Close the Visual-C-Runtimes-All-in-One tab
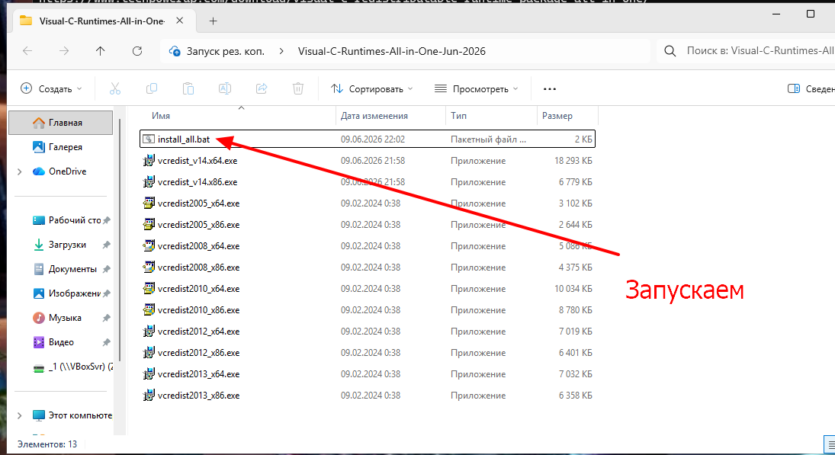 (x=179, y=21)
